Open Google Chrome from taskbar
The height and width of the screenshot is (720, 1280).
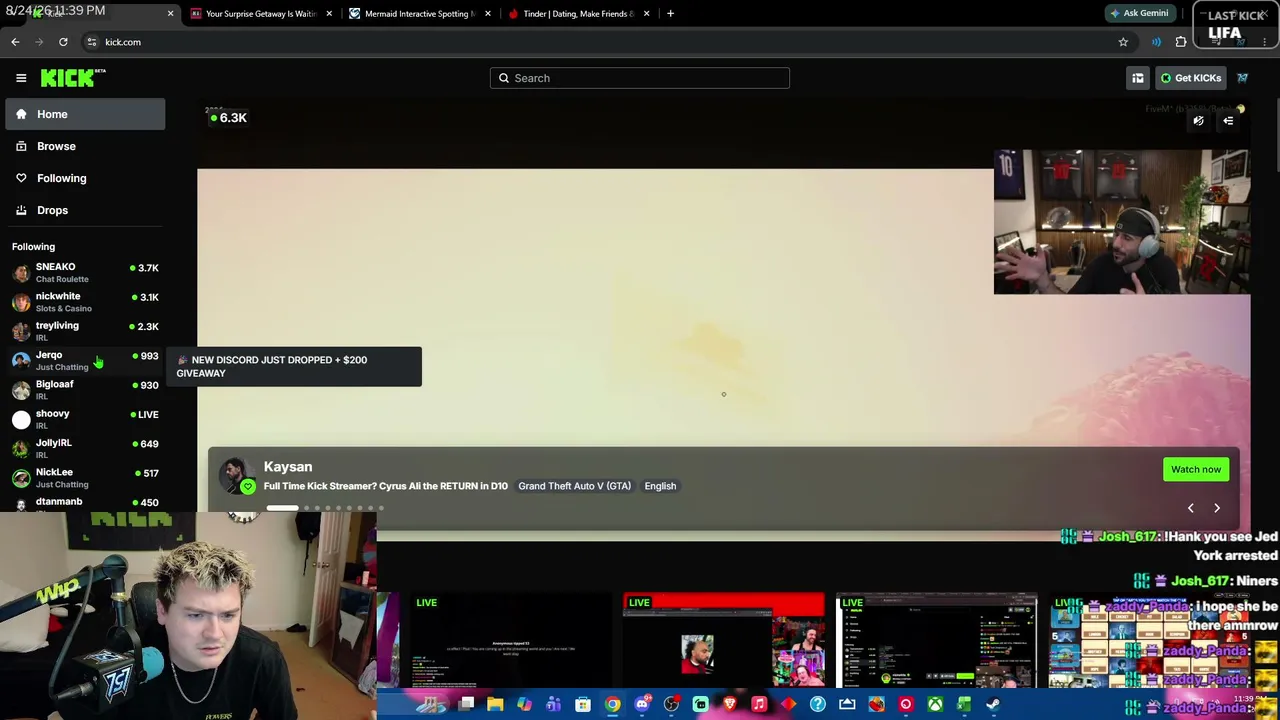(x=612, y=705)
